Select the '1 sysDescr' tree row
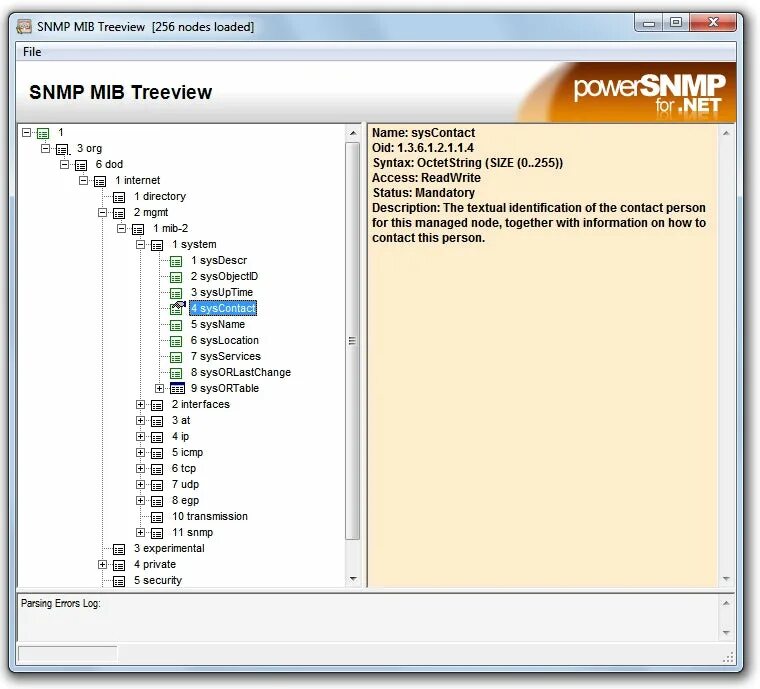Screen dimensions: 760x689 coord(219,260)
